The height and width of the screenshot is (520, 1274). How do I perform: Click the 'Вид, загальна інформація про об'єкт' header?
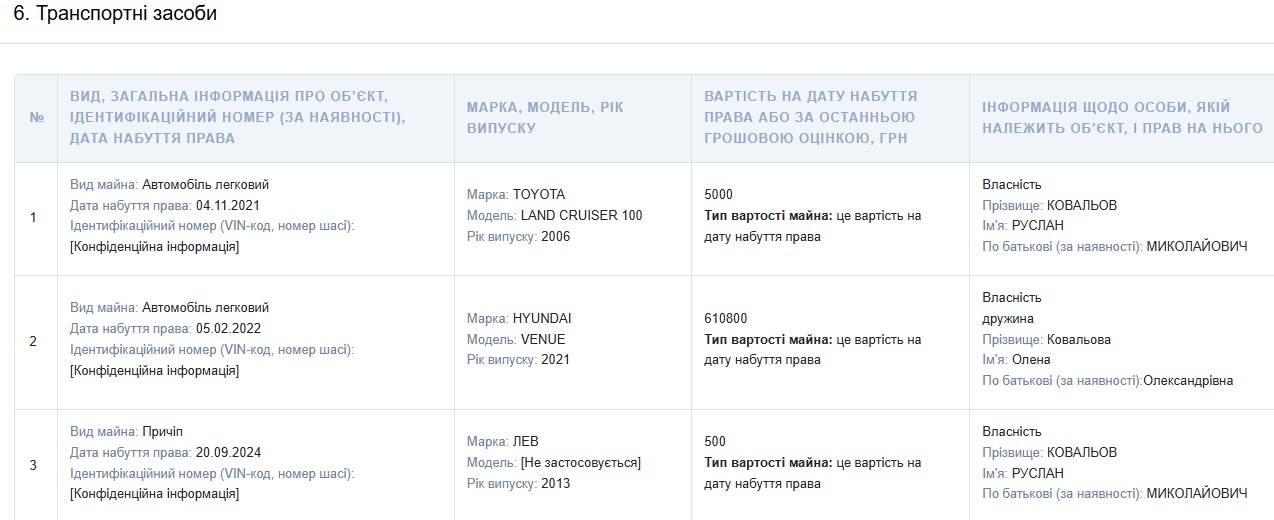click(237, 117)
